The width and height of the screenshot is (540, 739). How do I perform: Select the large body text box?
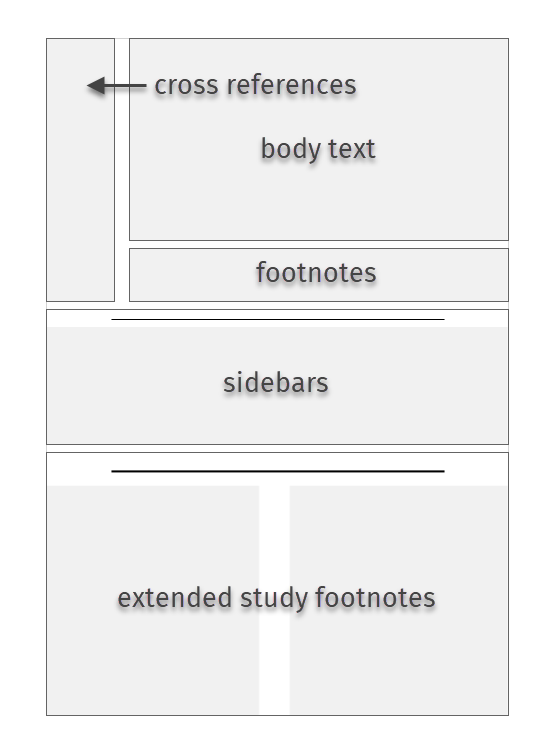click(319, 140)
